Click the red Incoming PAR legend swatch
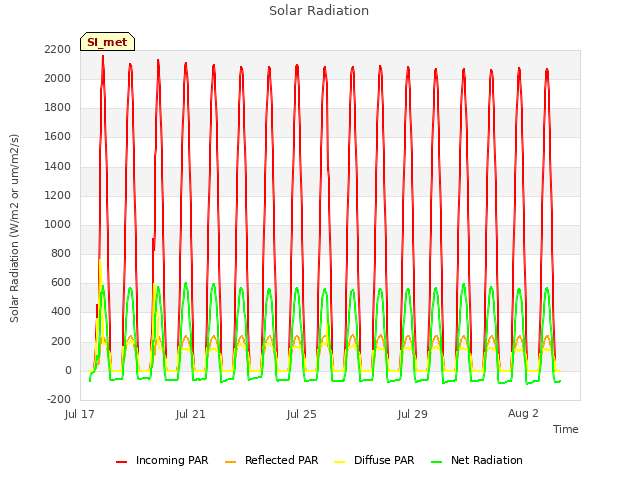 click(121, 462)
